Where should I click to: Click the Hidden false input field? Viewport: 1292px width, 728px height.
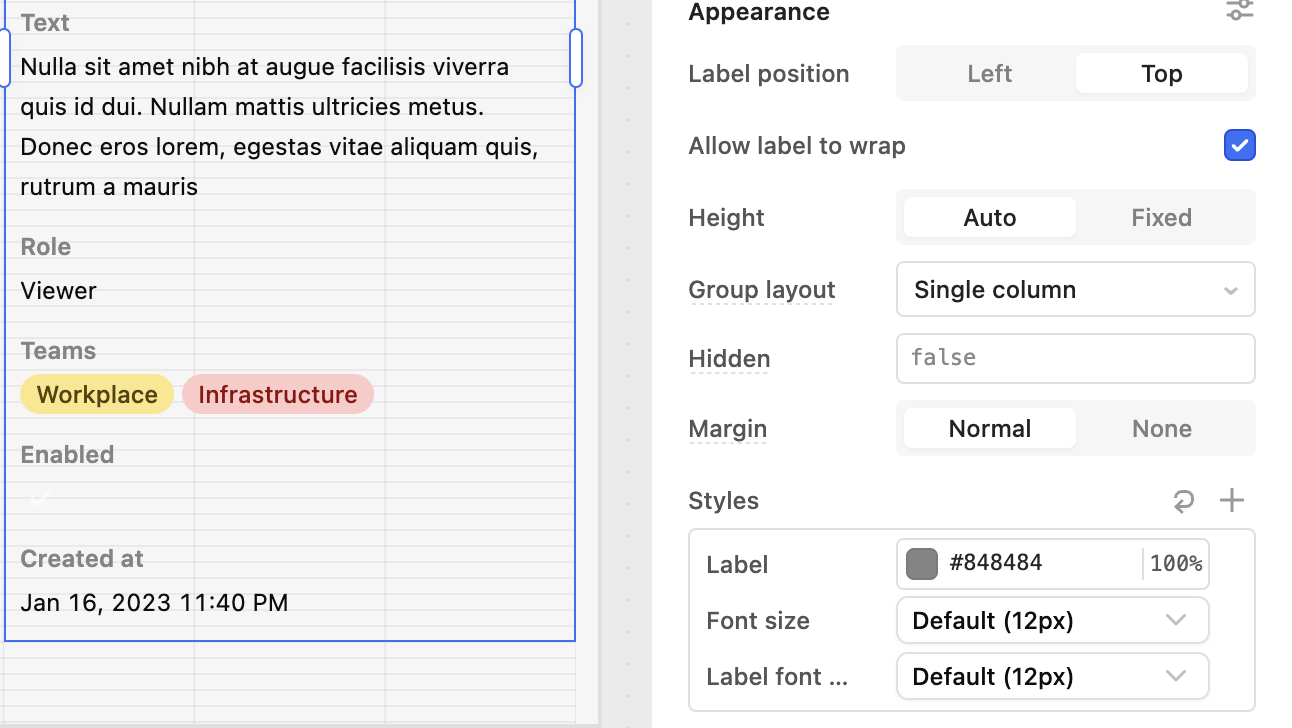coord(1075,358)
